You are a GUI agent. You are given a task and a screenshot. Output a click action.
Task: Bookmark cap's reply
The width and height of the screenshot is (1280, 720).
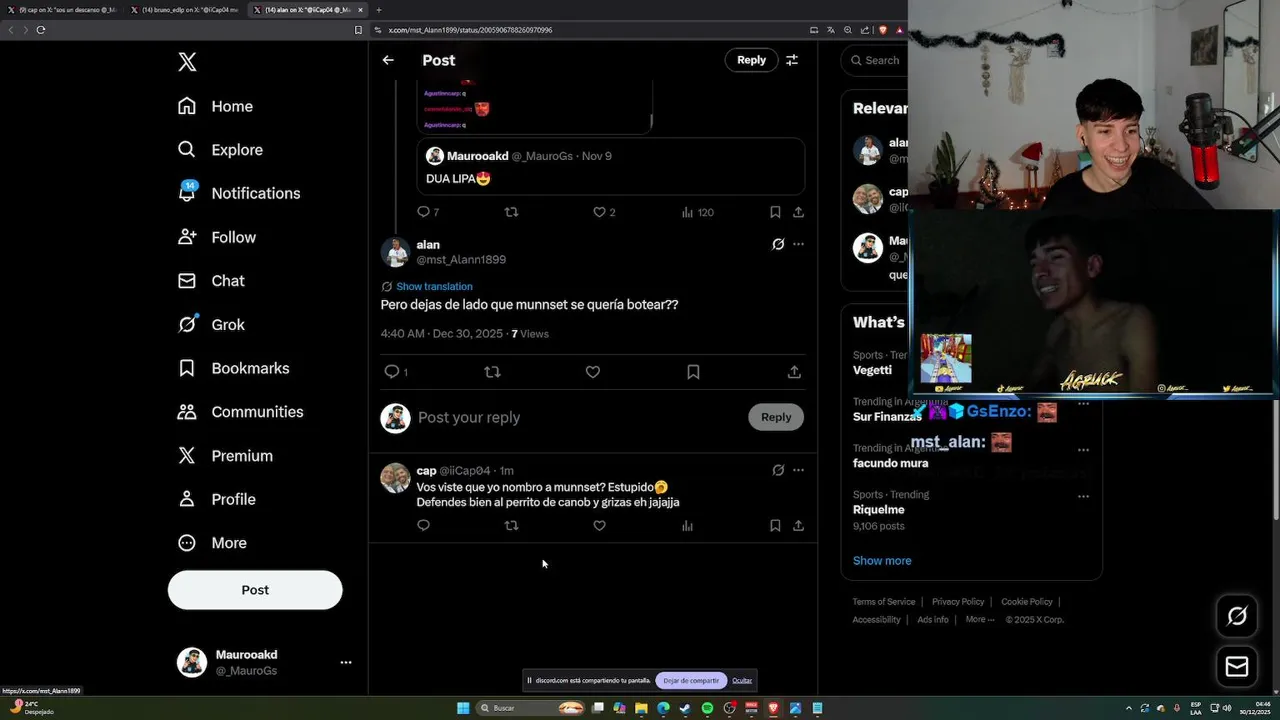click(775, 525)
